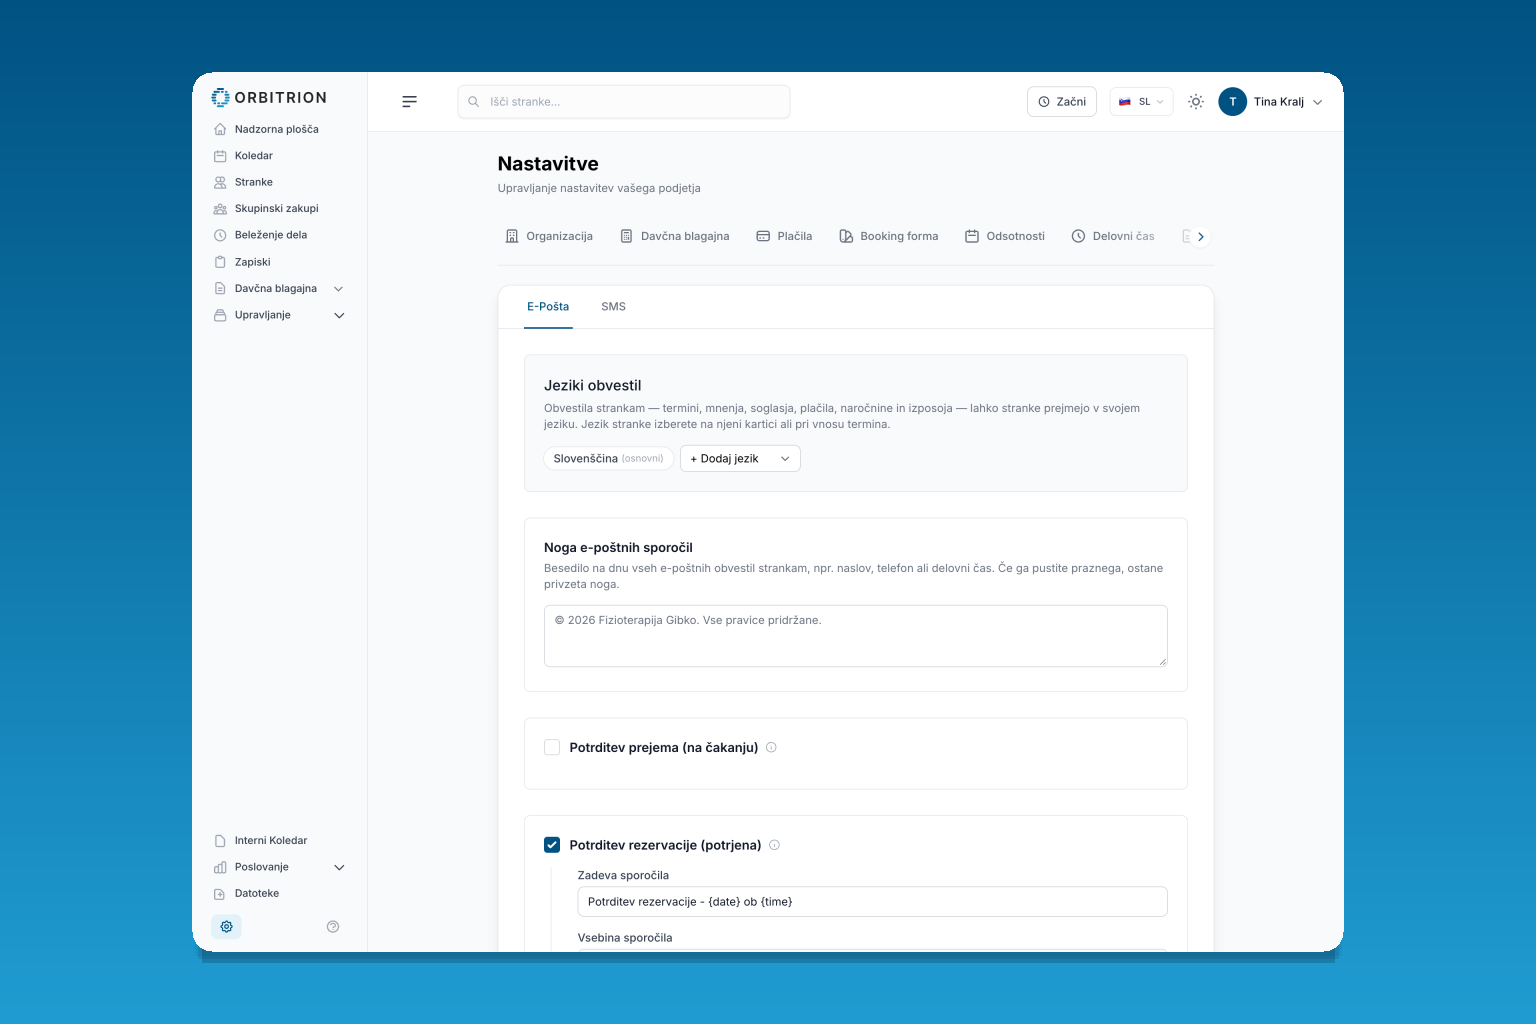Toggle the sidebar hamburger menu
Image resolution: width=1536 pixels, height=1024 pixels.
click(x=409, y=101)
